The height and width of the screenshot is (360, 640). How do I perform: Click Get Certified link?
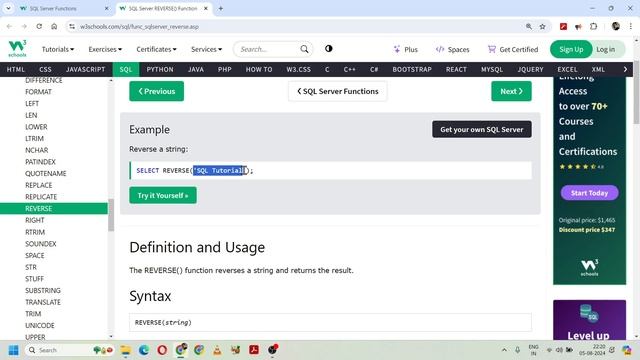point(513,49)
